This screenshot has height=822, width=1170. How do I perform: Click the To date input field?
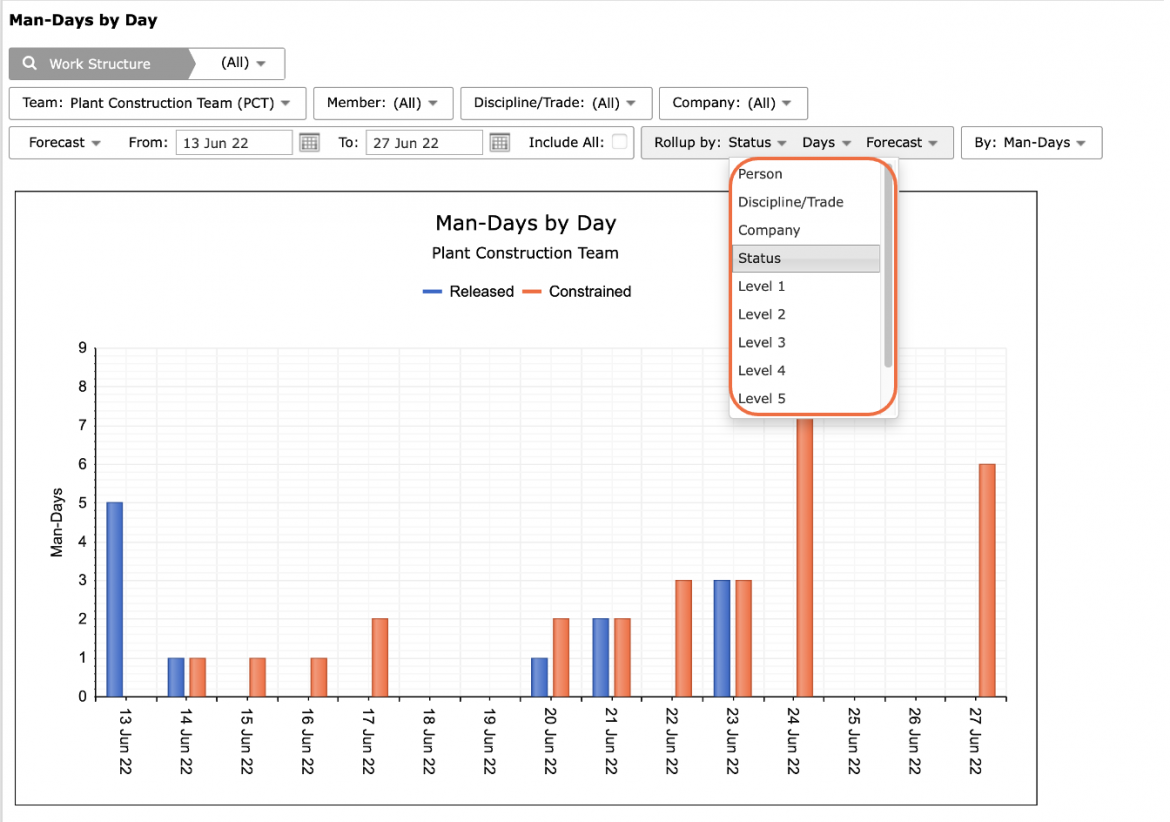pyautogui.click(x=424, y=142)
